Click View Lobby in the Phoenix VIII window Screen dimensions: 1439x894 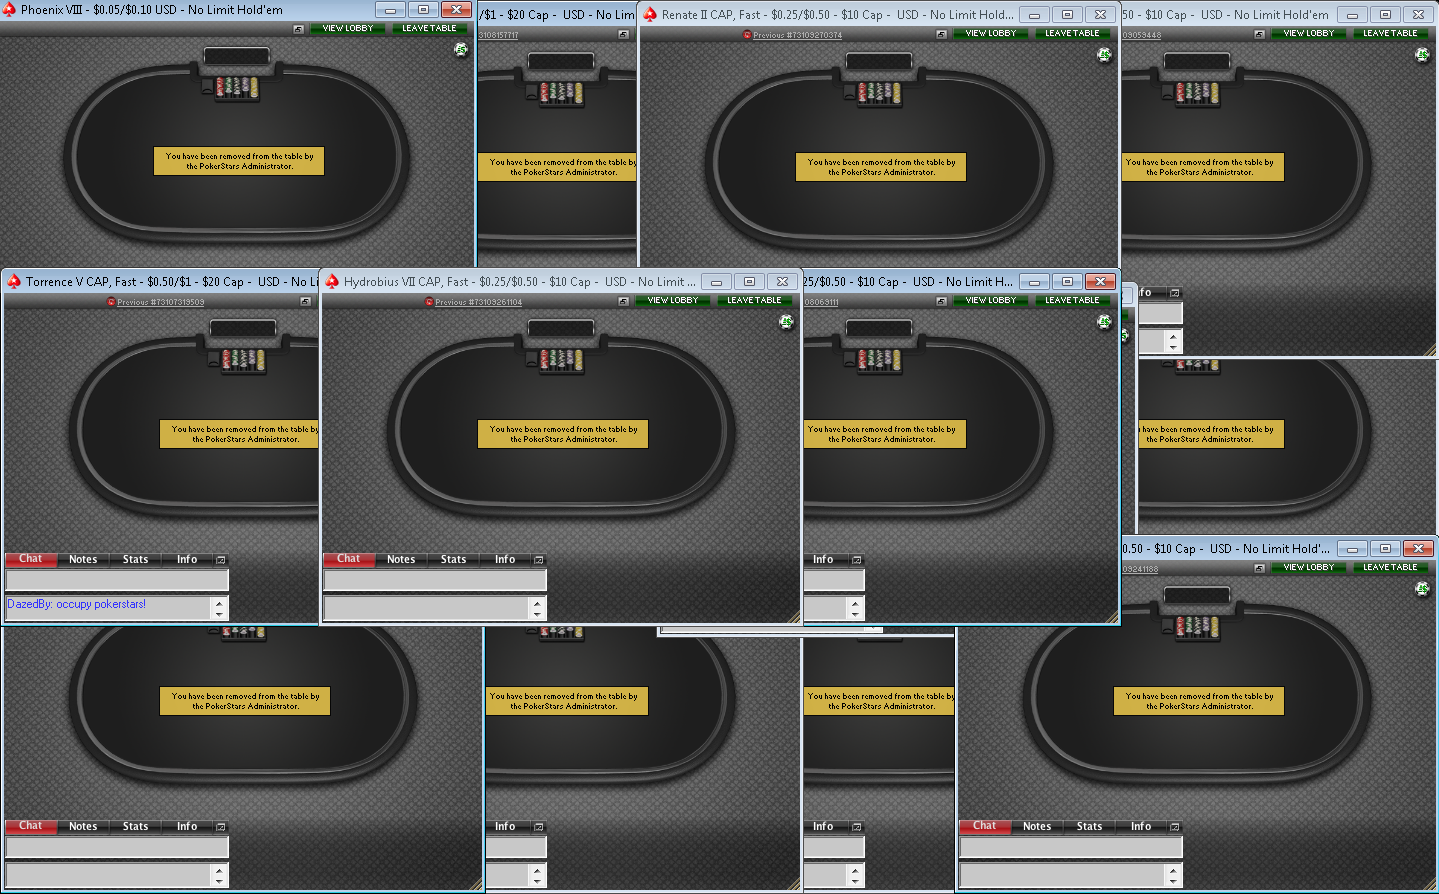point(348,28)
